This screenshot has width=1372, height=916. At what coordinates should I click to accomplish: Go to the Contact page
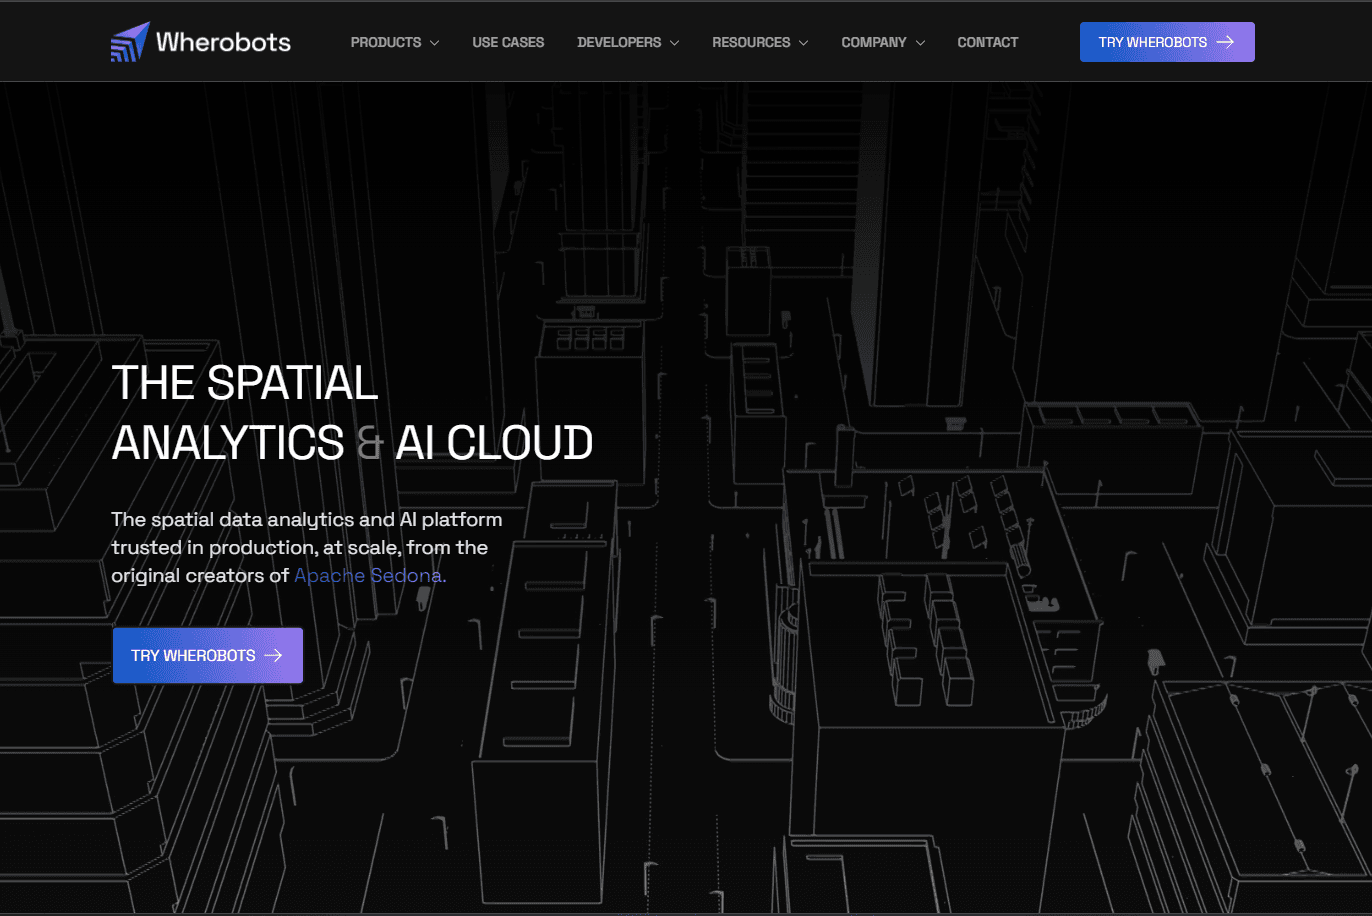coord(988,42)
